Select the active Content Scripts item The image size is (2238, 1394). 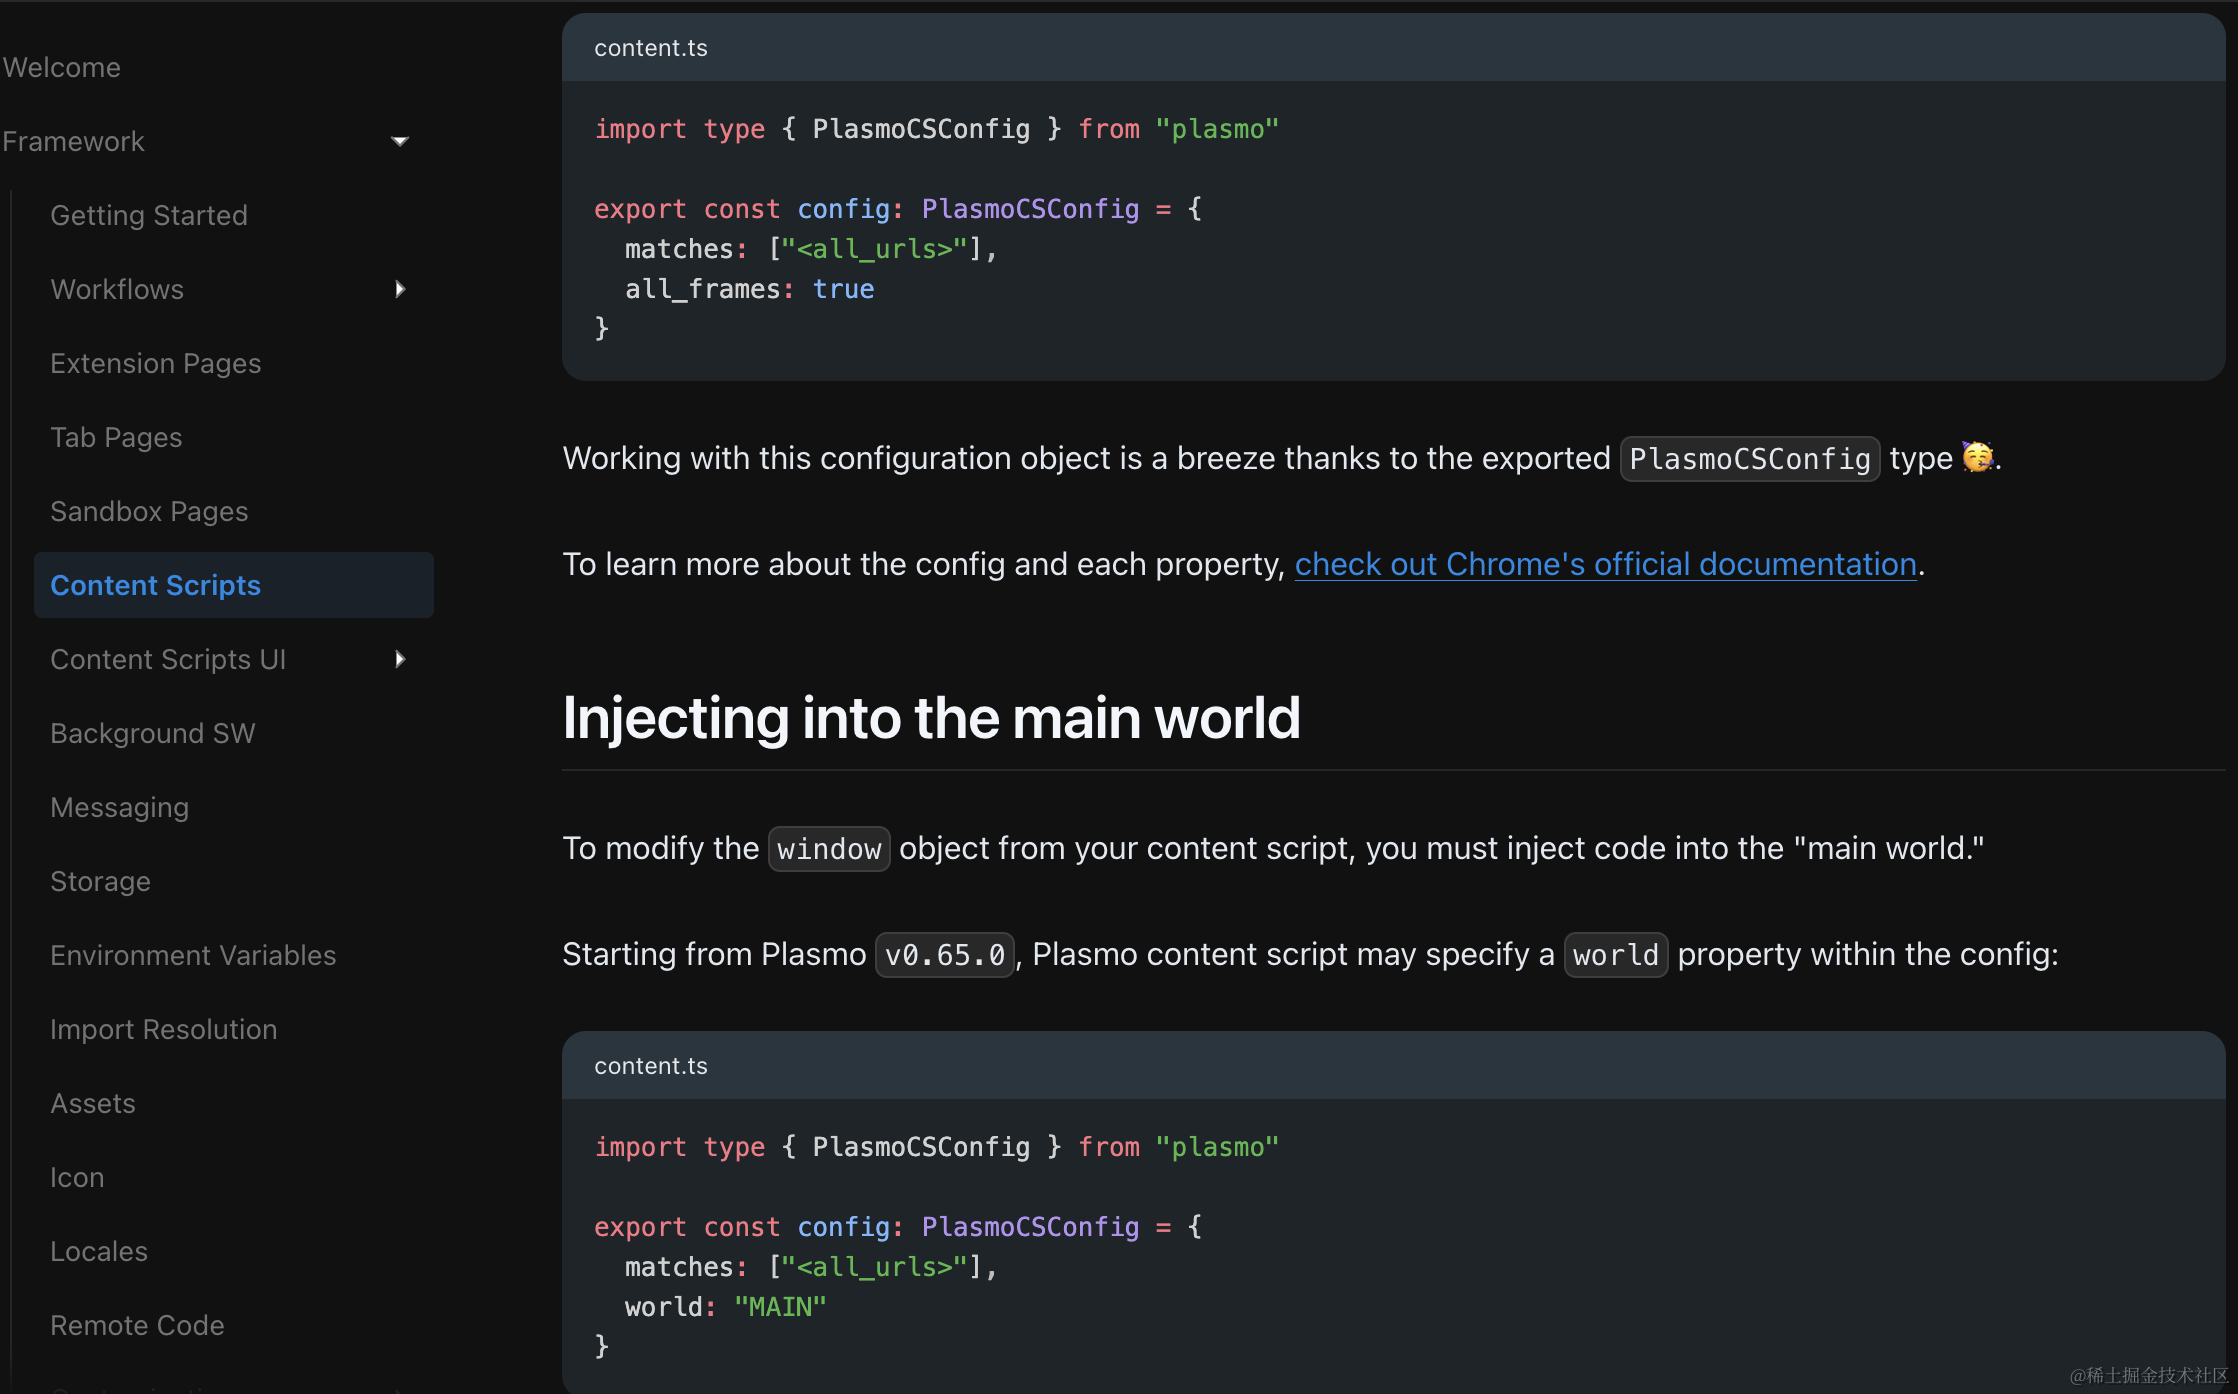pyautogui.click(x=156, y=586)
